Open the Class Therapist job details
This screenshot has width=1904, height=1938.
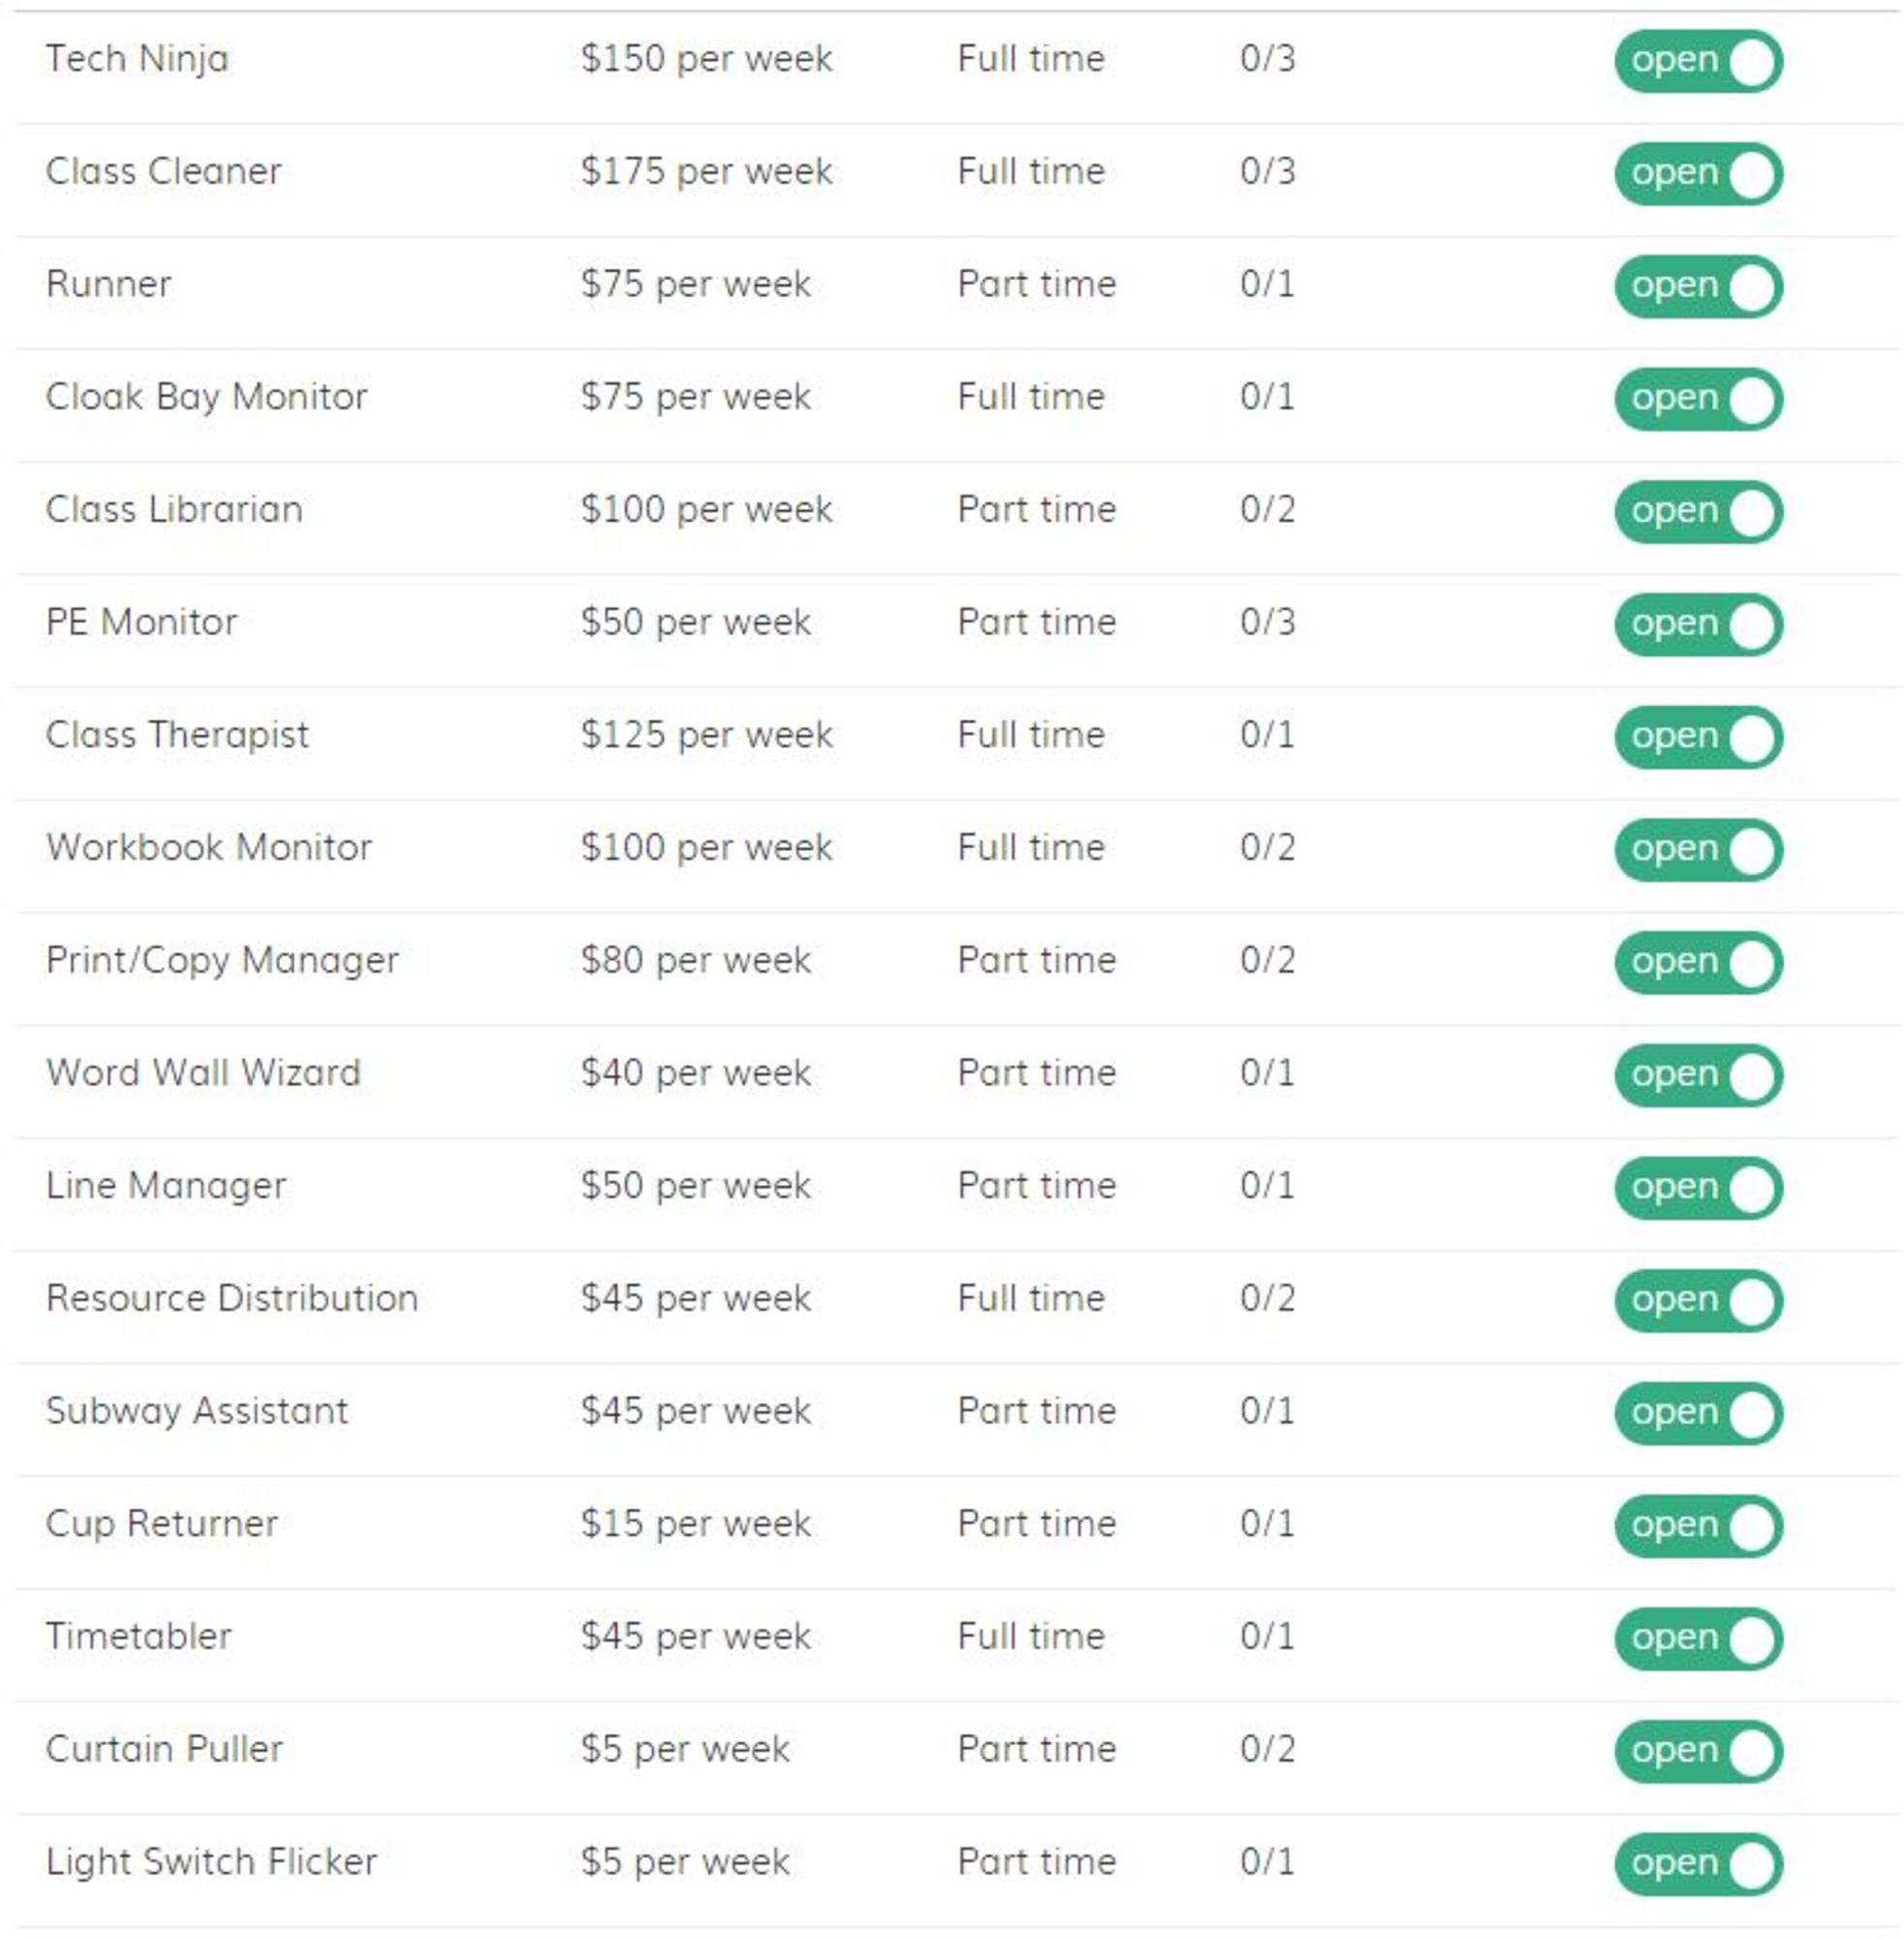point(176,735)
